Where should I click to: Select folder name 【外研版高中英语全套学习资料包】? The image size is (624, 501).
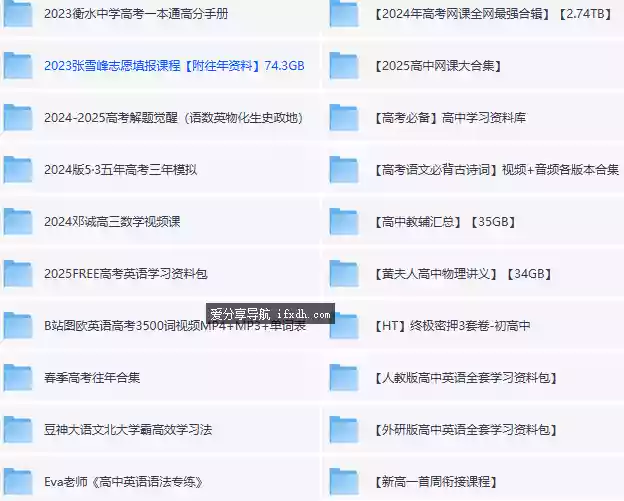pos(466,429)
